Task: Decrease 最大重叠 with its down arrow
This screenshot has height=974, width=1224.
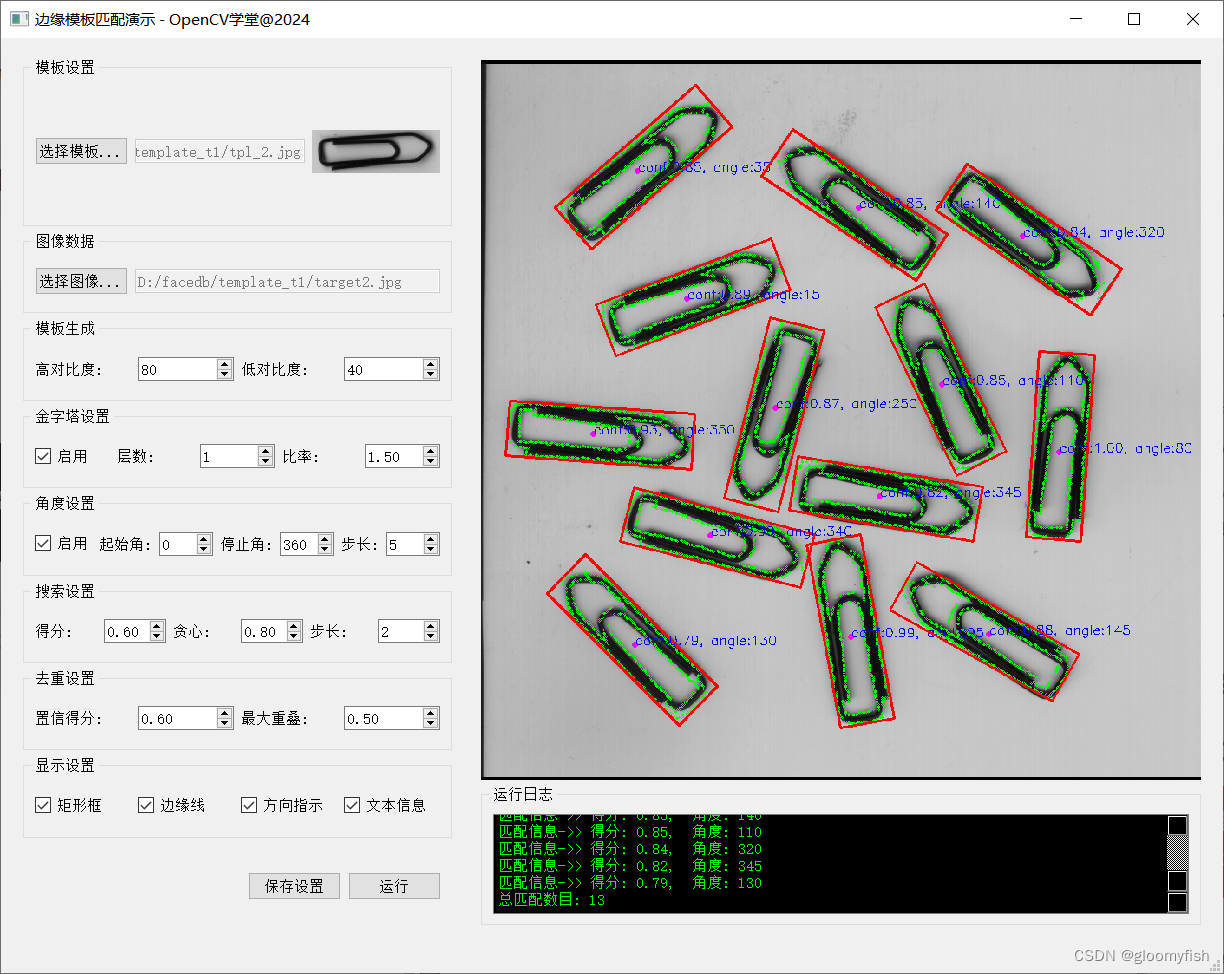Action: pos(431,724)
